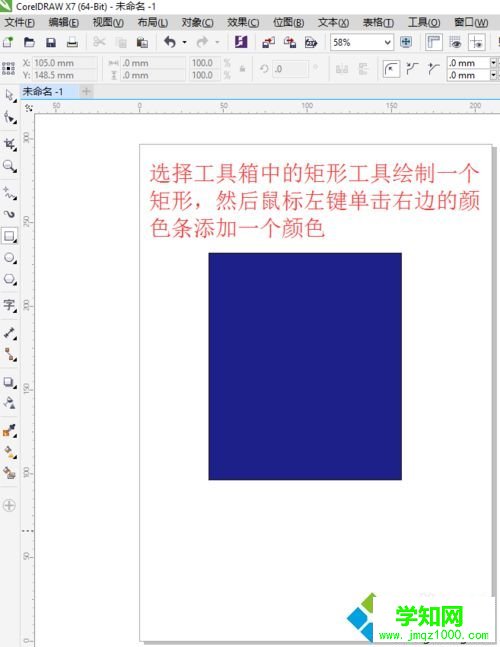The height and width of the screenshot is (647, 500).
Task: Select the Color Eyedropper tool
Action: click(9, 430)
